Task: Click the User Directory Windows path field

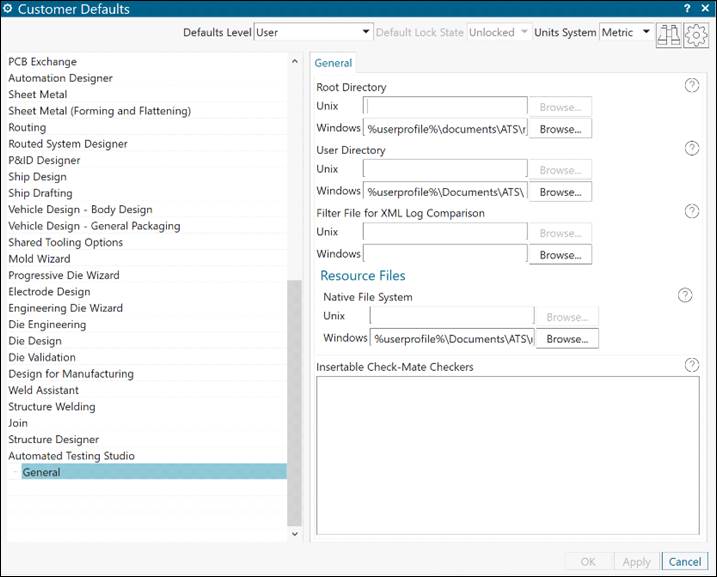Action: pyautogui.click(x=445, y=192)
